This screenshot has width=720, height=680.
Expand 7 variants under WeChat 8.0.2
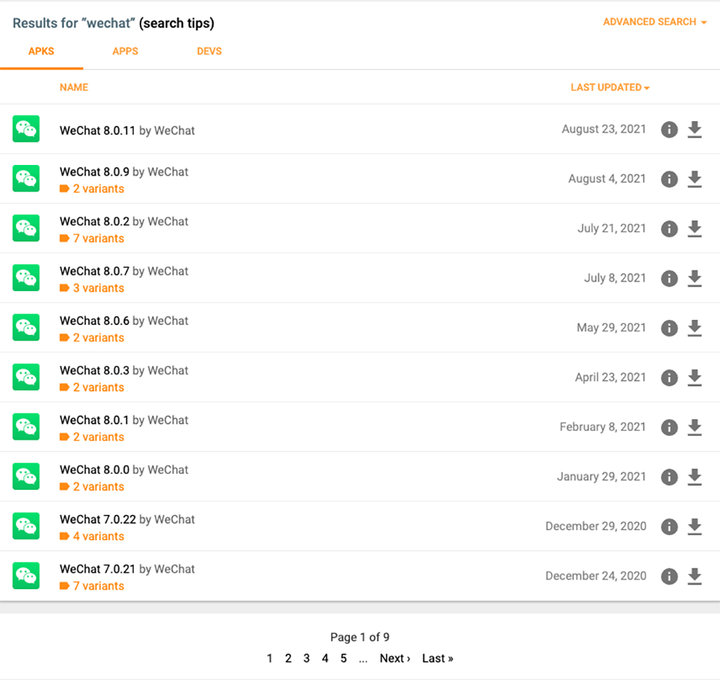pyautogui.click(x=97, y=239)
